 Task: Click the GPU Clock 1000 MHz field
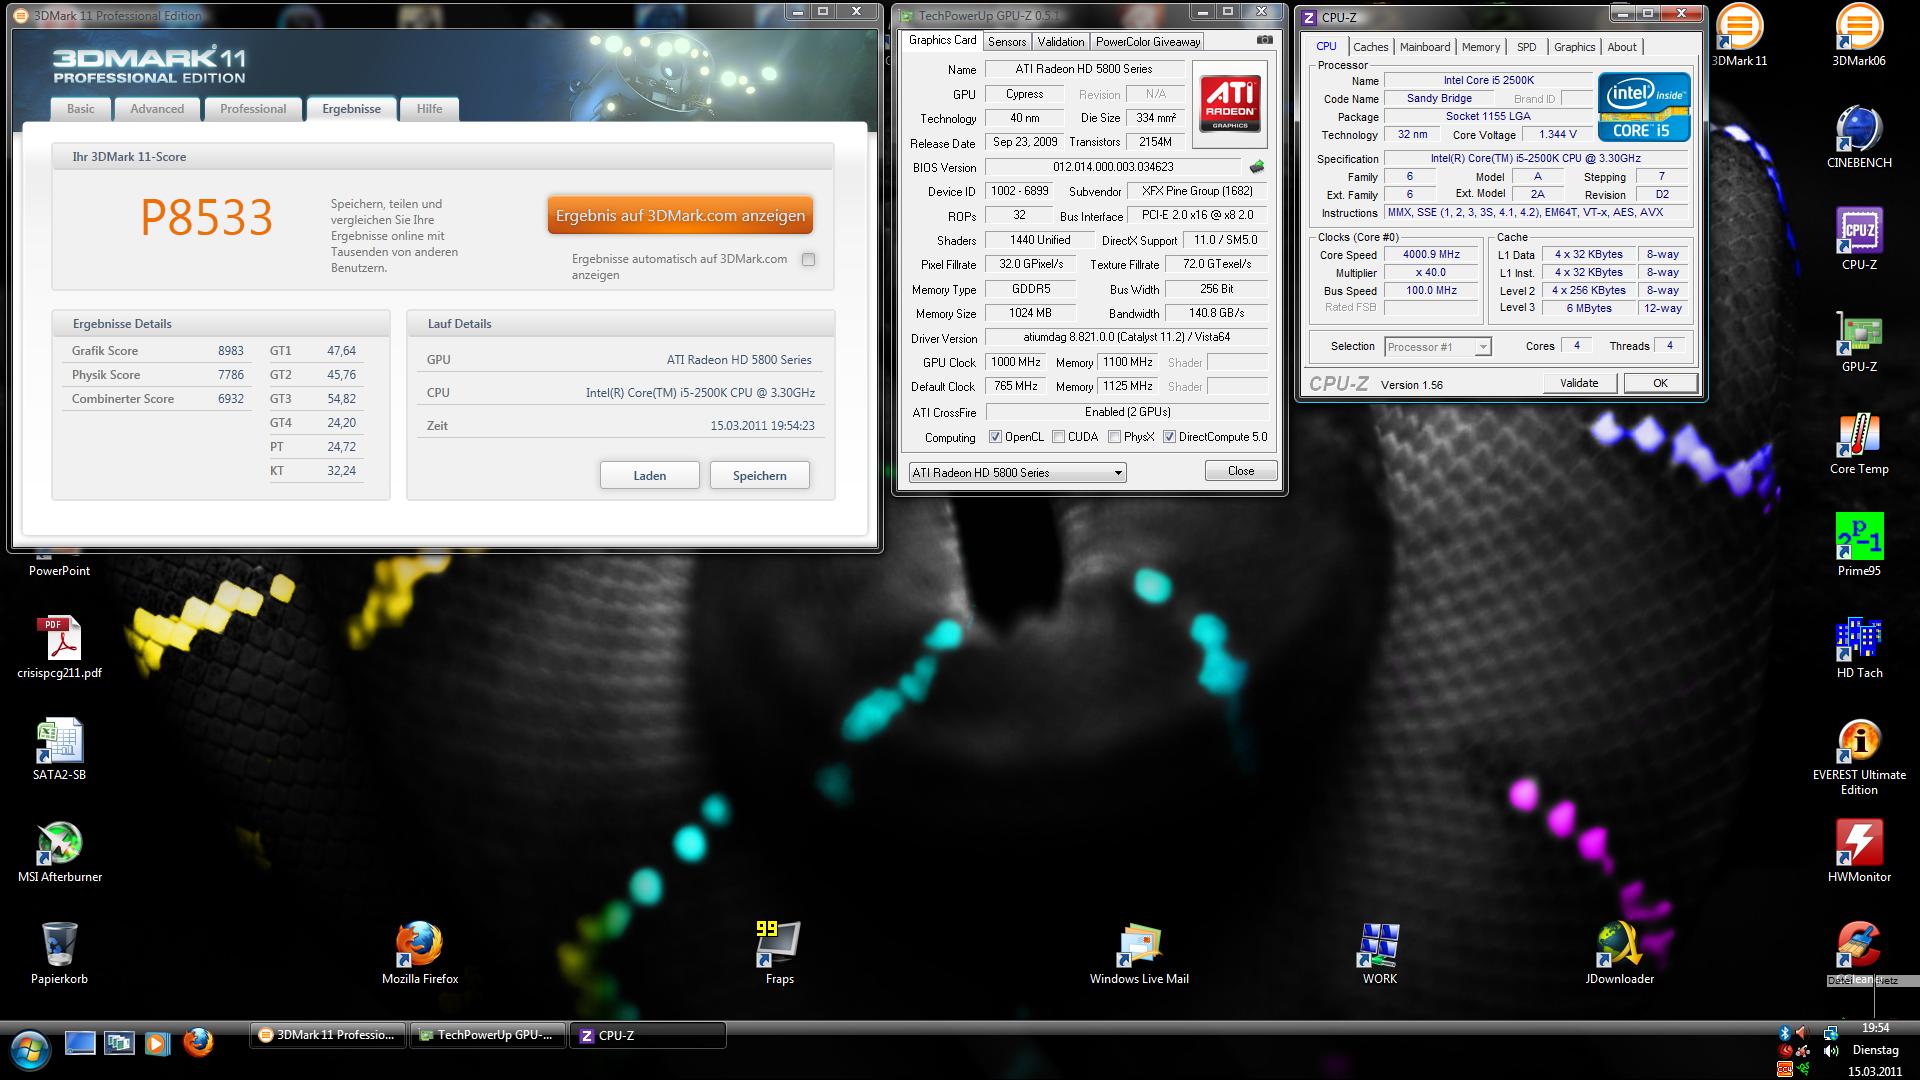point(1015,362)
